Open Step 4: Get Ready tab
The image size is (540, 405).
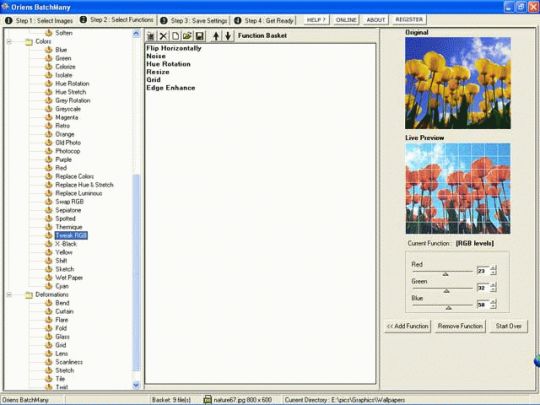[264, 21]
